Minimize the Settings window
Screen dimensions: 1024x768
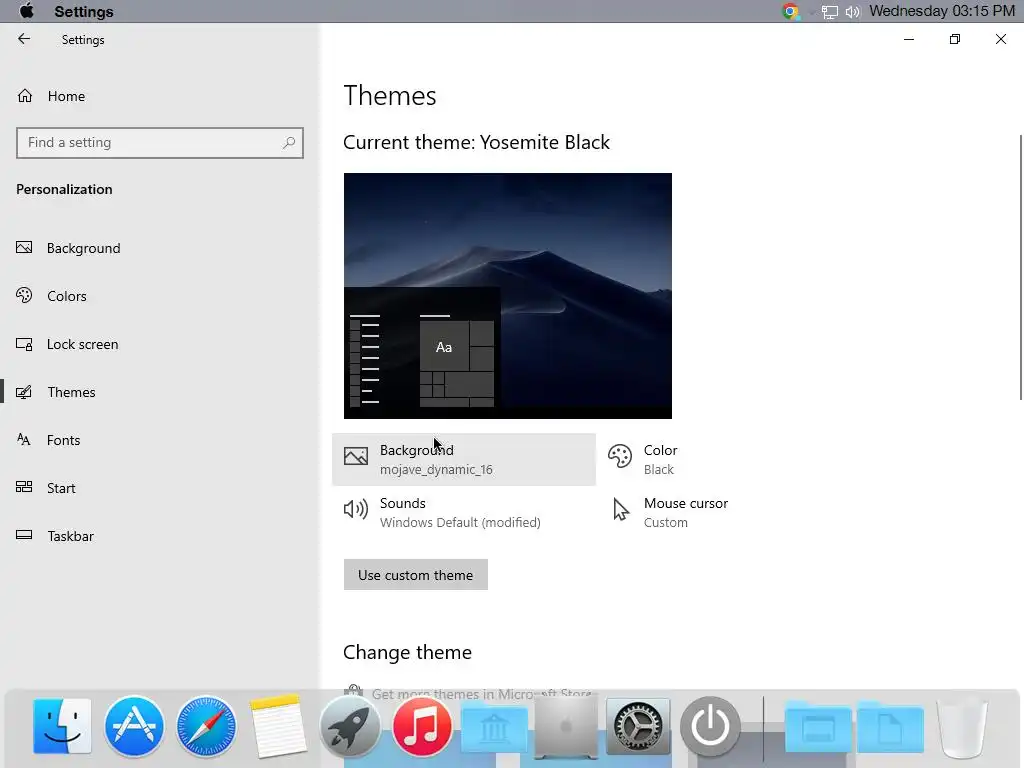coord(908,39)
